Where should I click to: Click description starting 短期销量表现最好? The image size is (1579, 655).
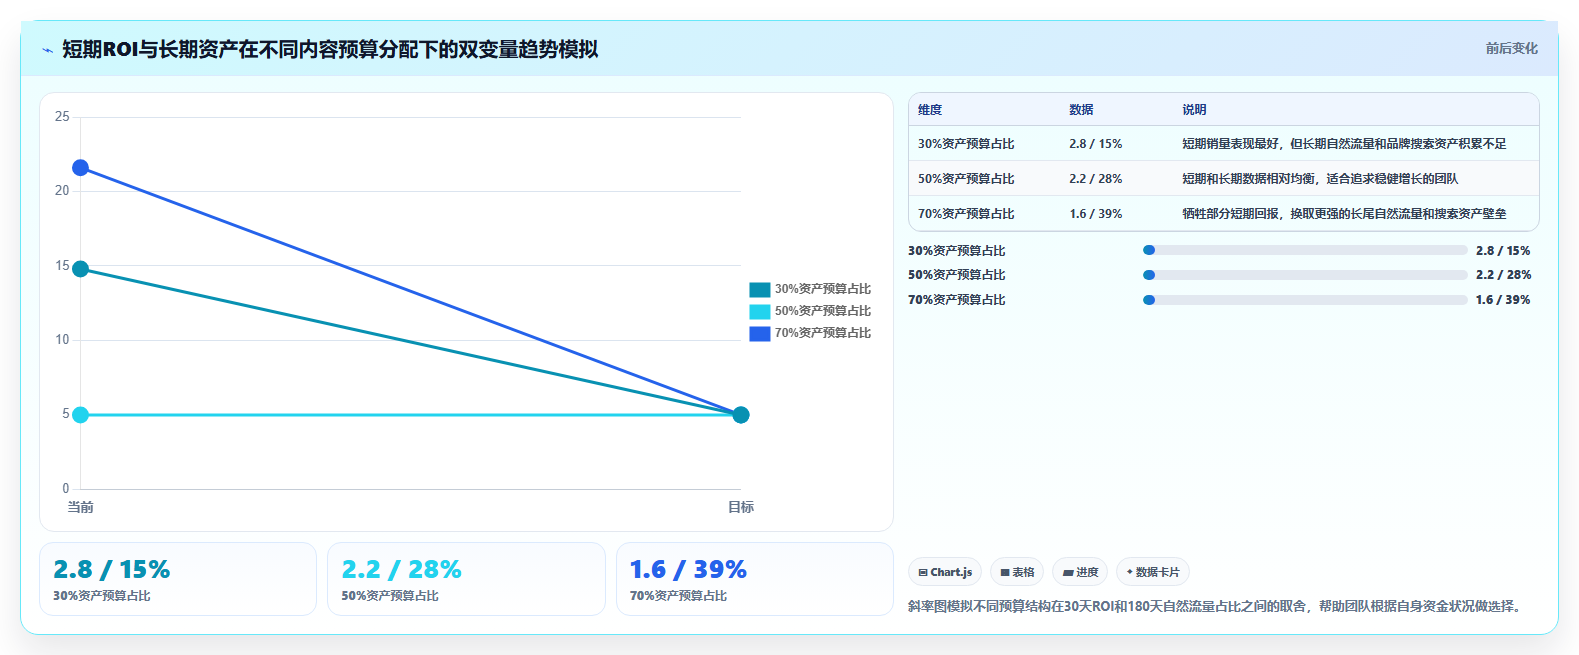point(1344,144)
